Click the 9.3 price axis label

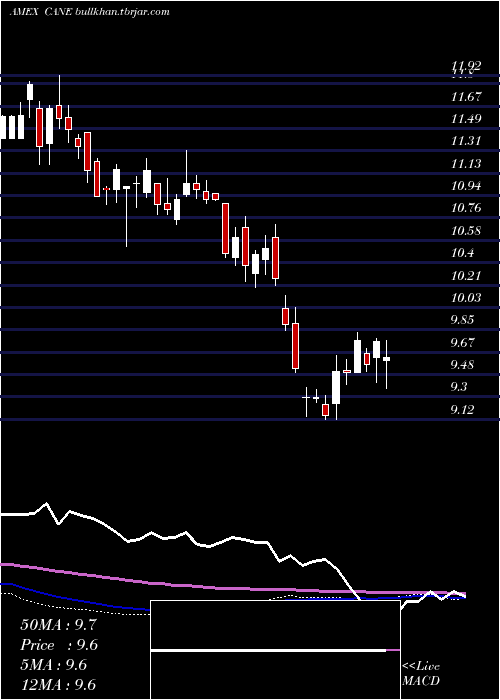(459, 387)
